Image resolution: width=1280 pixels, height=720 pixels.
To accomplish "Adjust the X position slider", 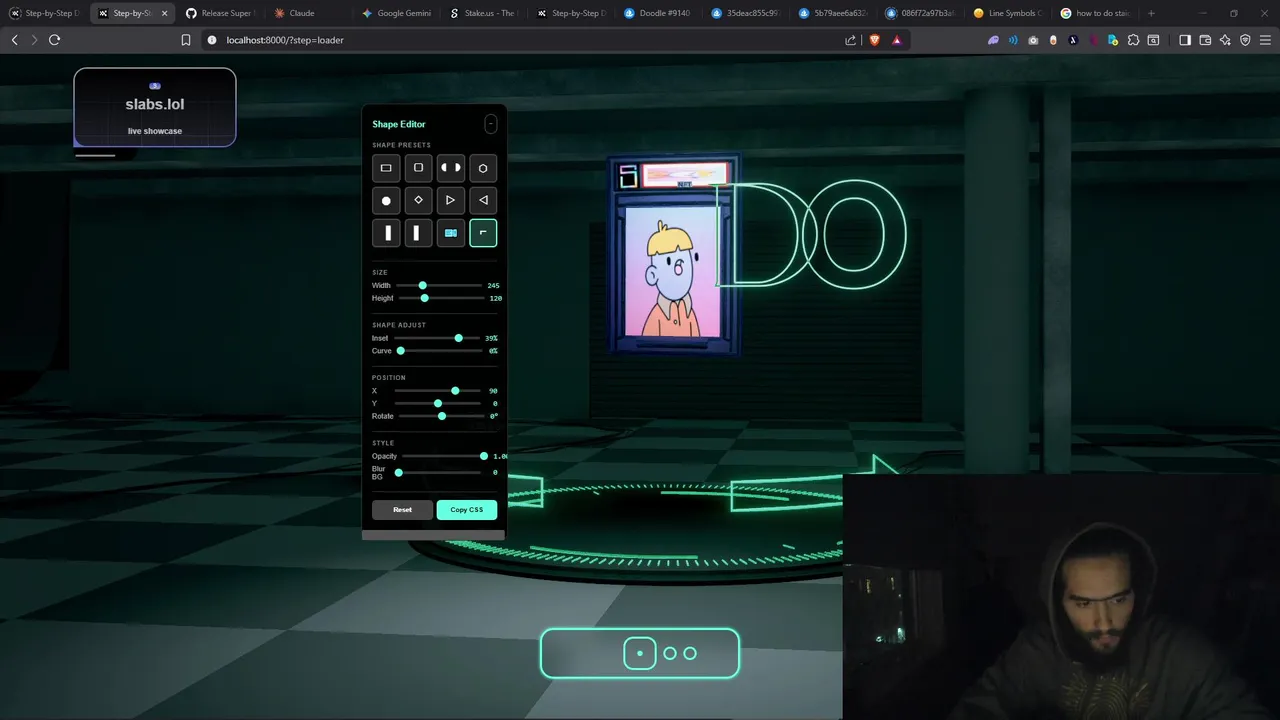I will click(x=438, y=391).
